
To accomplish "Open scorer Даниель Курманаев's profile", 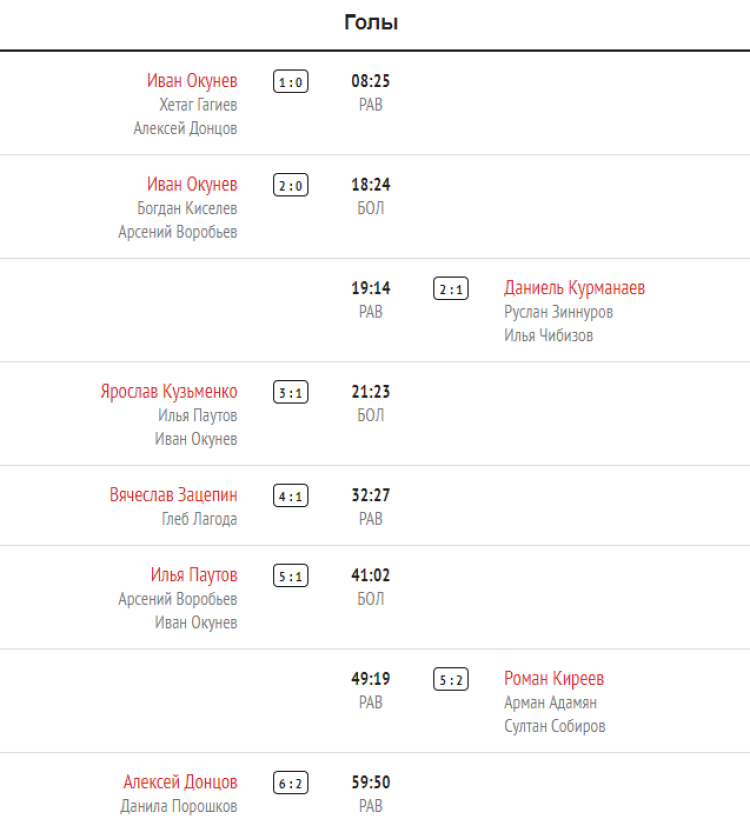I will click(x=575, y=288).
